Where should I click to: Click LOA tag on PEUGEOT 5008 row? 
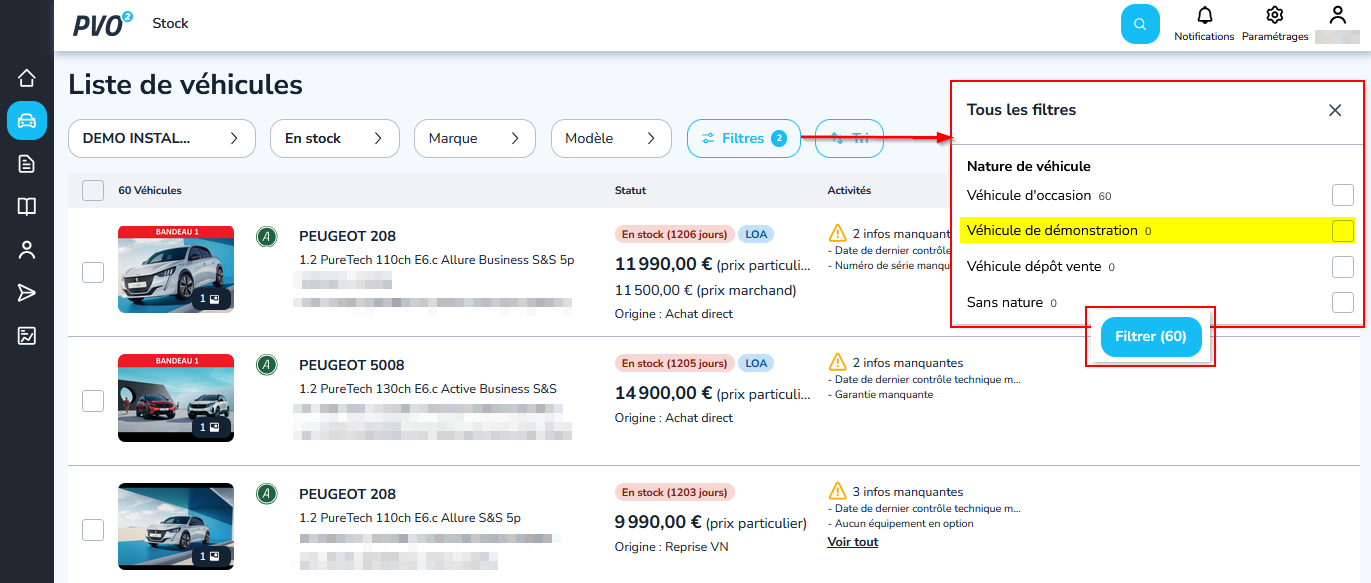pos(756,363)
